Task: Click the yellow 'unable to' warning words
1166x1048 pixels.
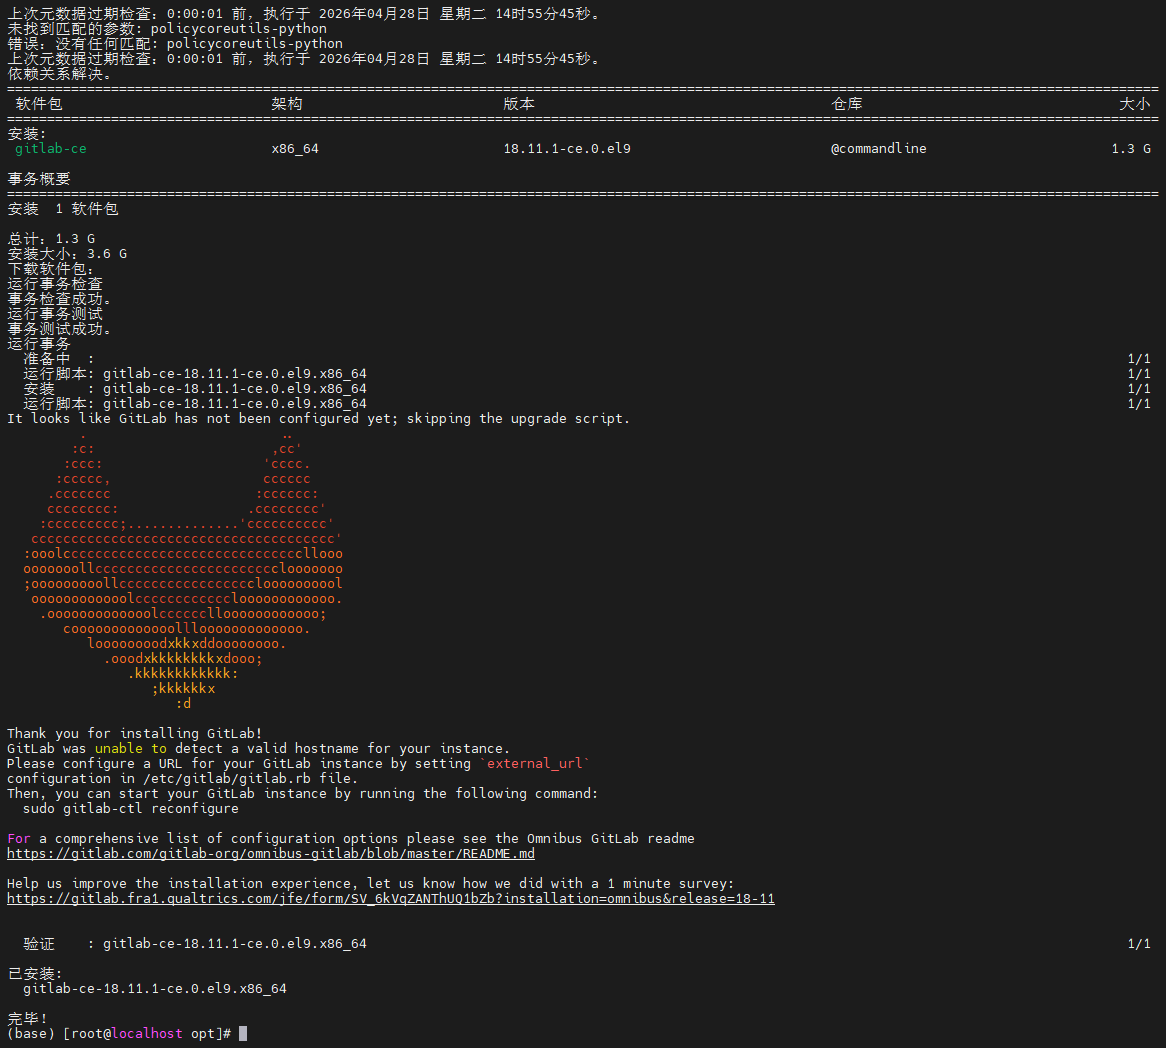Action: pyautogui.click(x=131, y=749)
